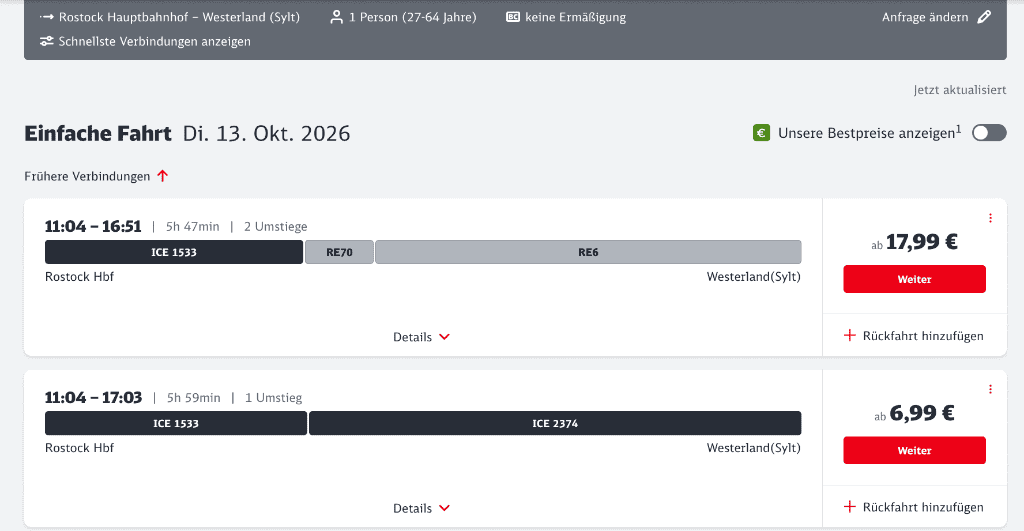Open three-dot menu for the 6,99 € connection

tap(990, 389)
